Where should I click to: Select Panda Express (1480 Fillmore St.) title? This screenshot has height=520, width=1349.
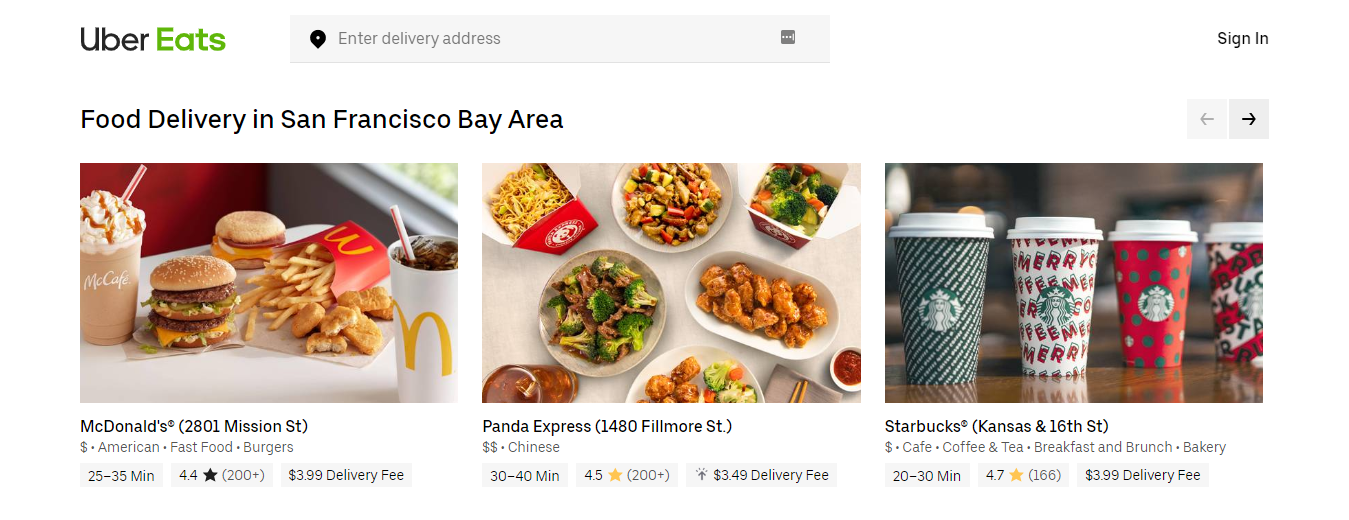[x=607, y=426]
